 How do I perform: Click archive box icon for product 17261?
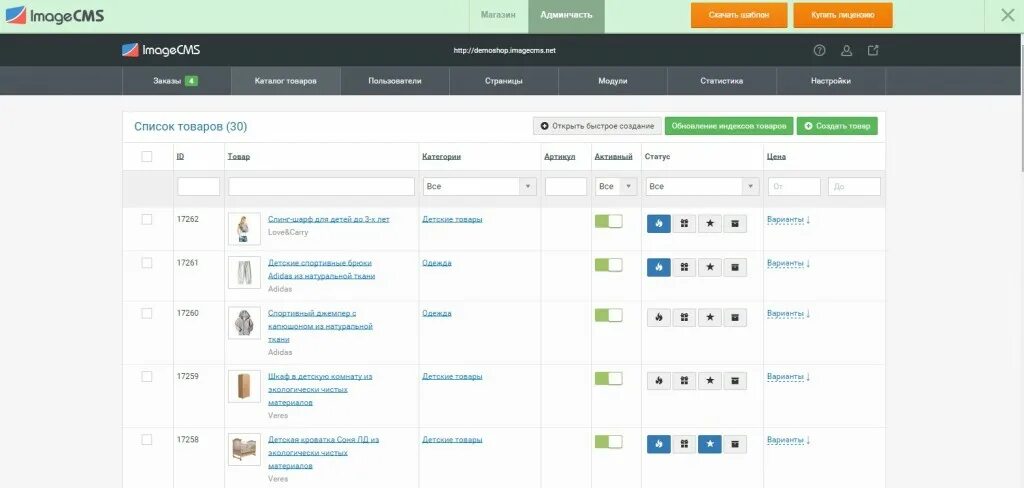[x=735, y=267]
